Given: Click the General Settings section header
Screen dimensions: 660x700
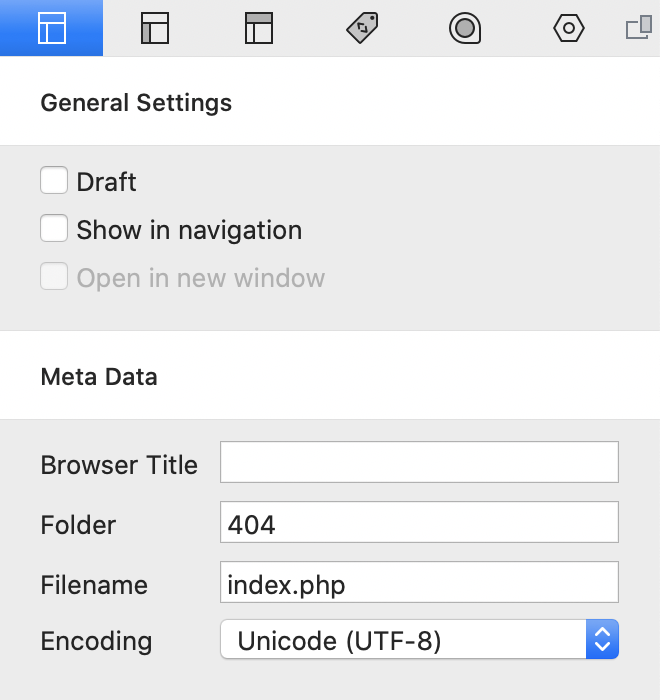Looking at the screenshot, I should [x=136, y=102].
